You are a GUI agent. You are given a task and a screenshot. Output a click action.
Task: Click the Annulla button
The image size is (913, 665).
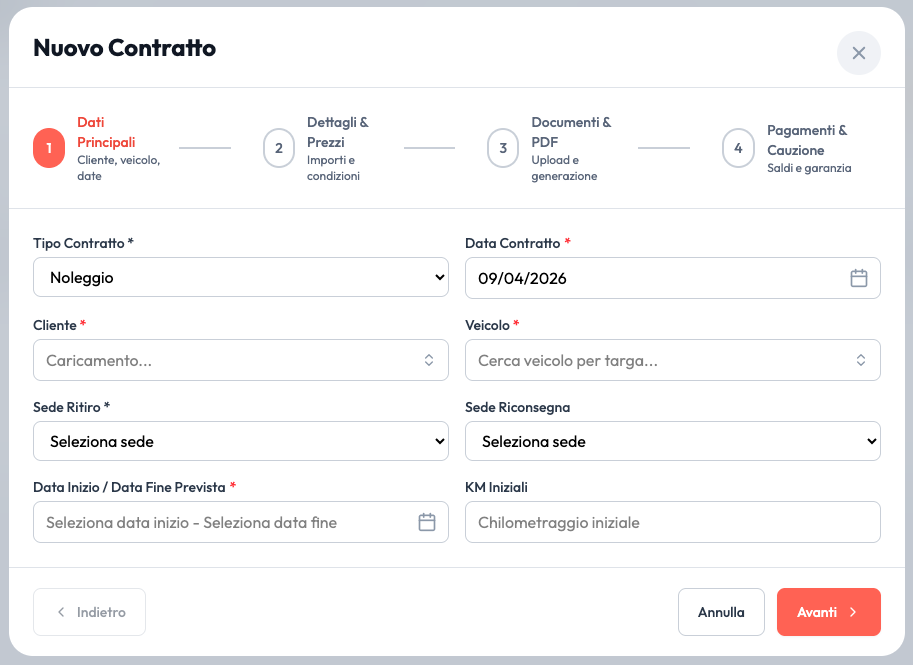[721, 611]
